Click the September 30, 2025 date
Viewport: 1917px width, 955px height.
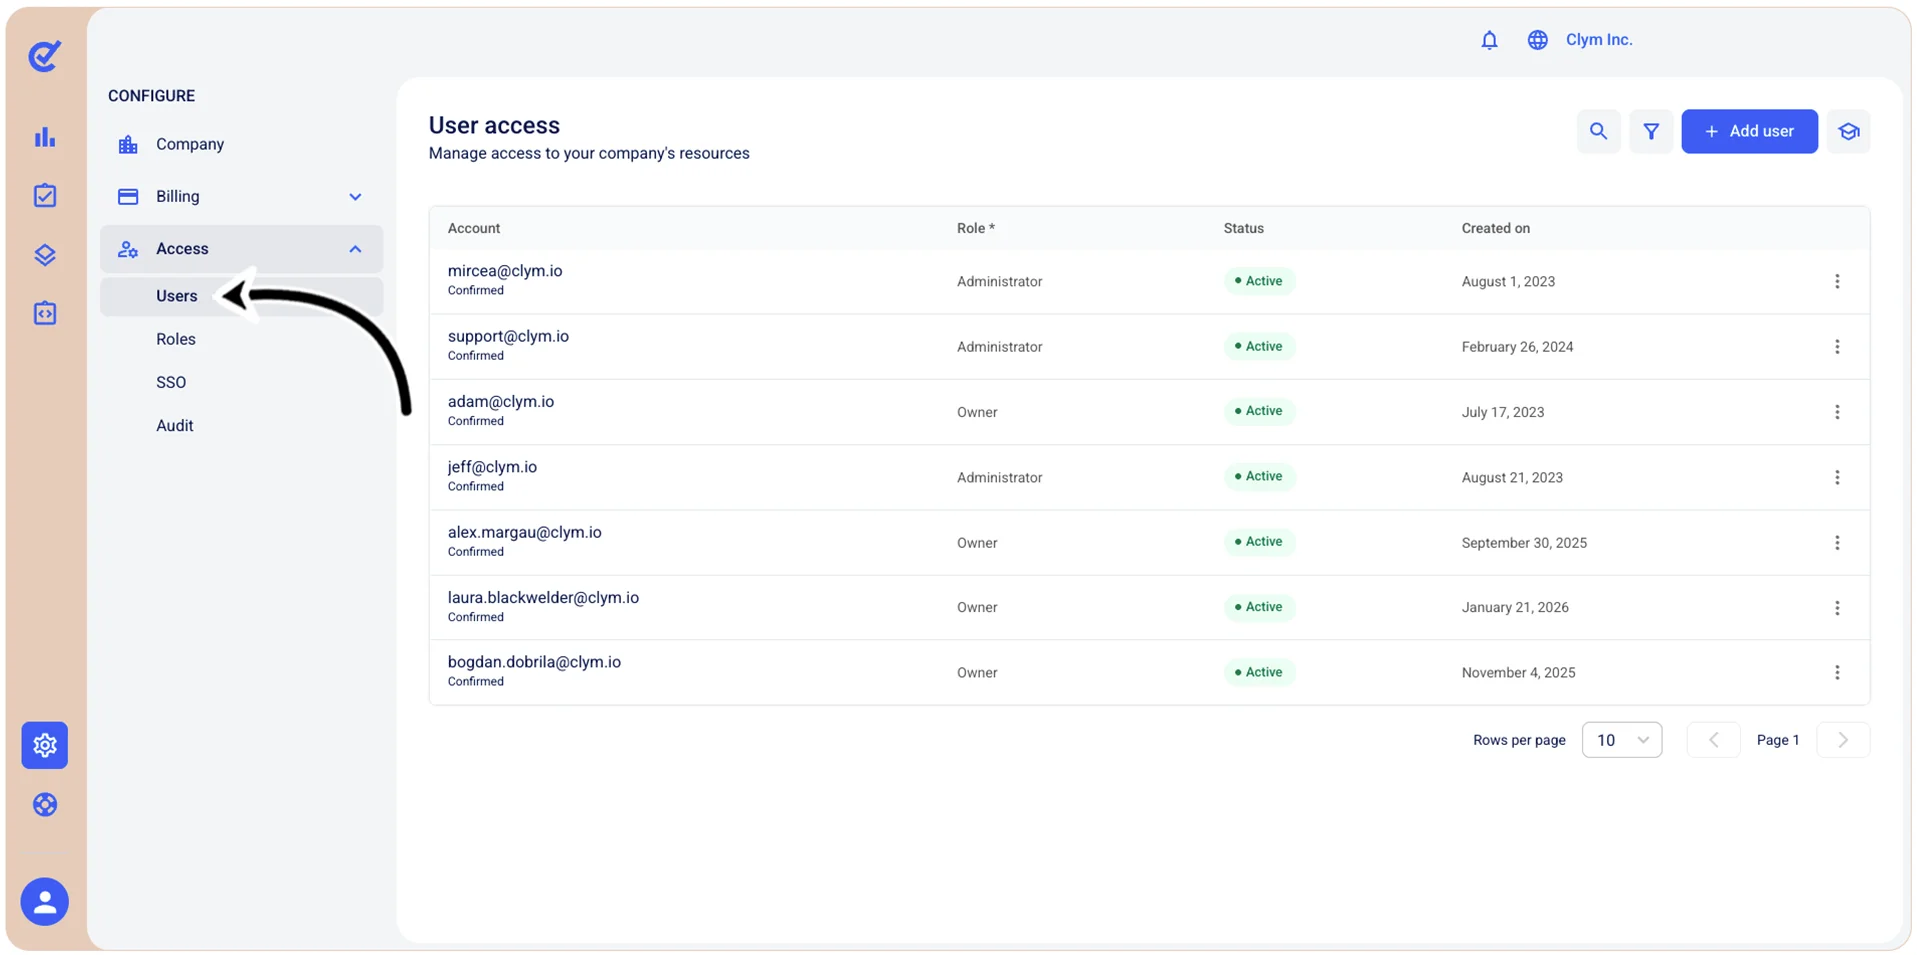pyautogui.click(x=1524, y=543)
